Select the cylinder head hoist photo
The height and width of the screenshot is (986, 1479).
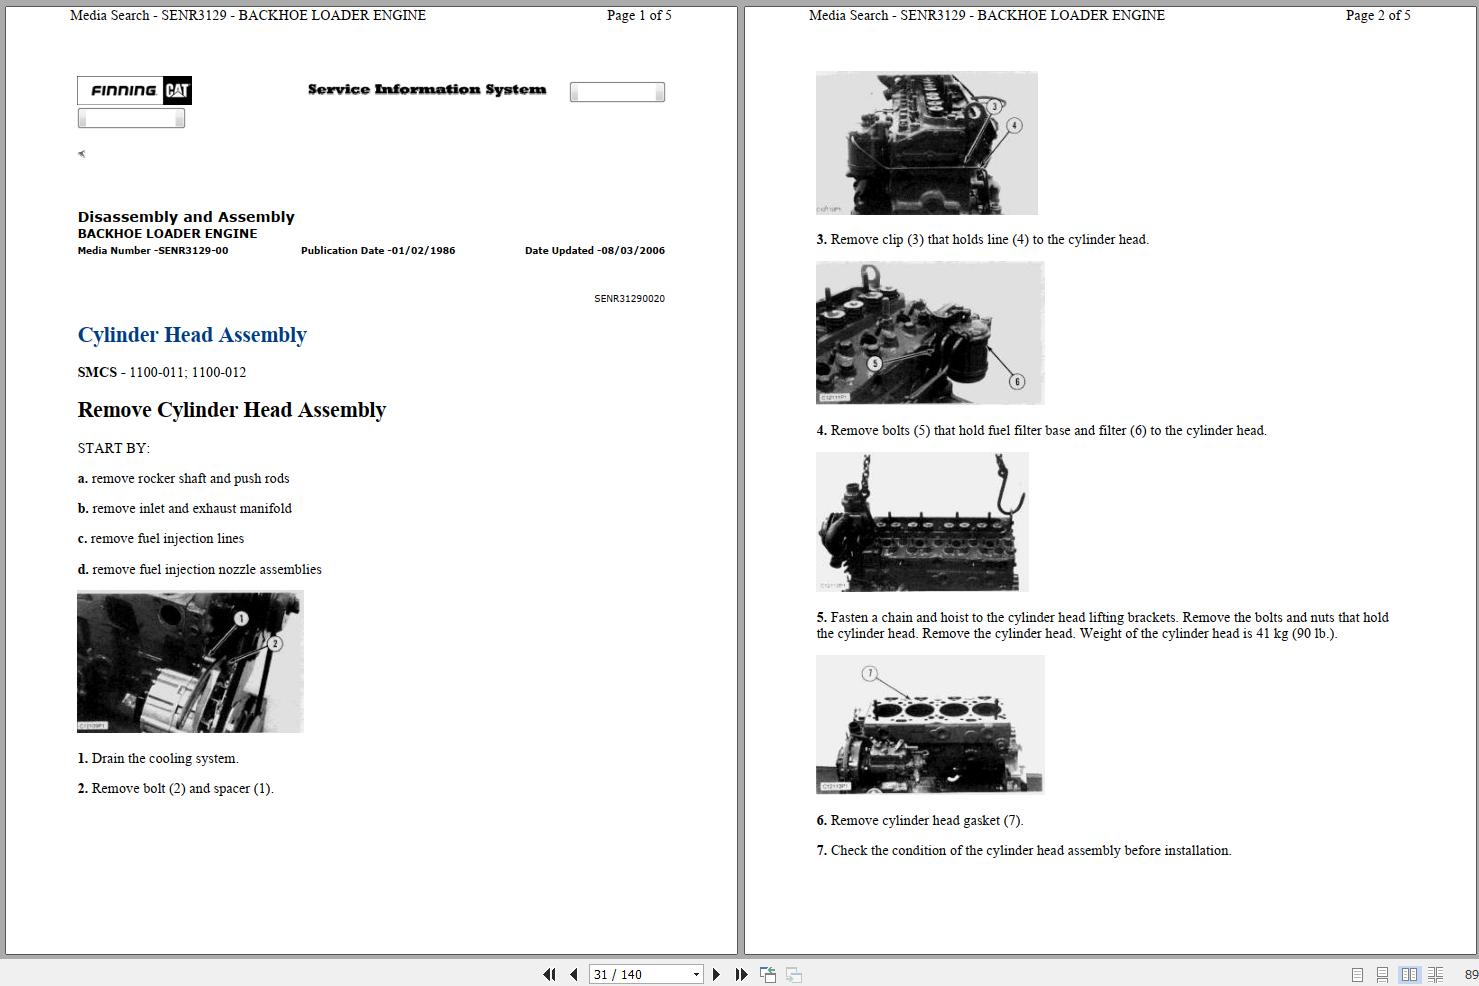coord(921,521)
